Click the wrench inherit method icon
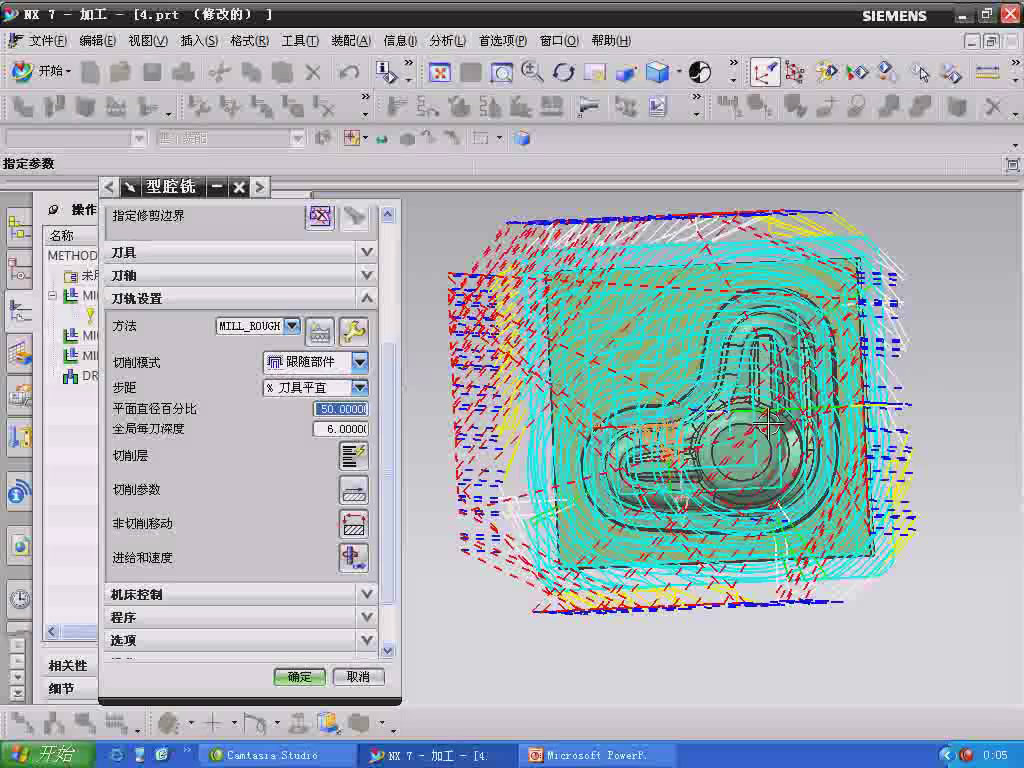 tap(353, 331)
